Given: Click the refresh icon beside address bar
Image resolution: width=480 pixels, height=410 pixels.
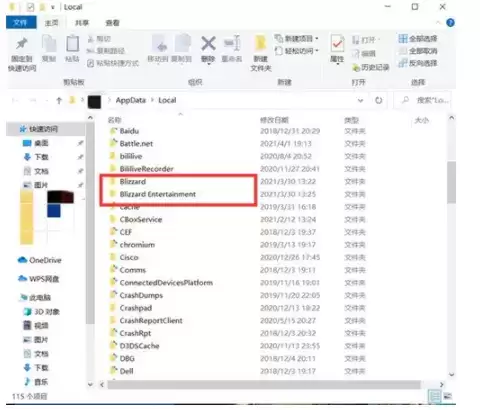Looking at the screenshot, I should point(379,100).
